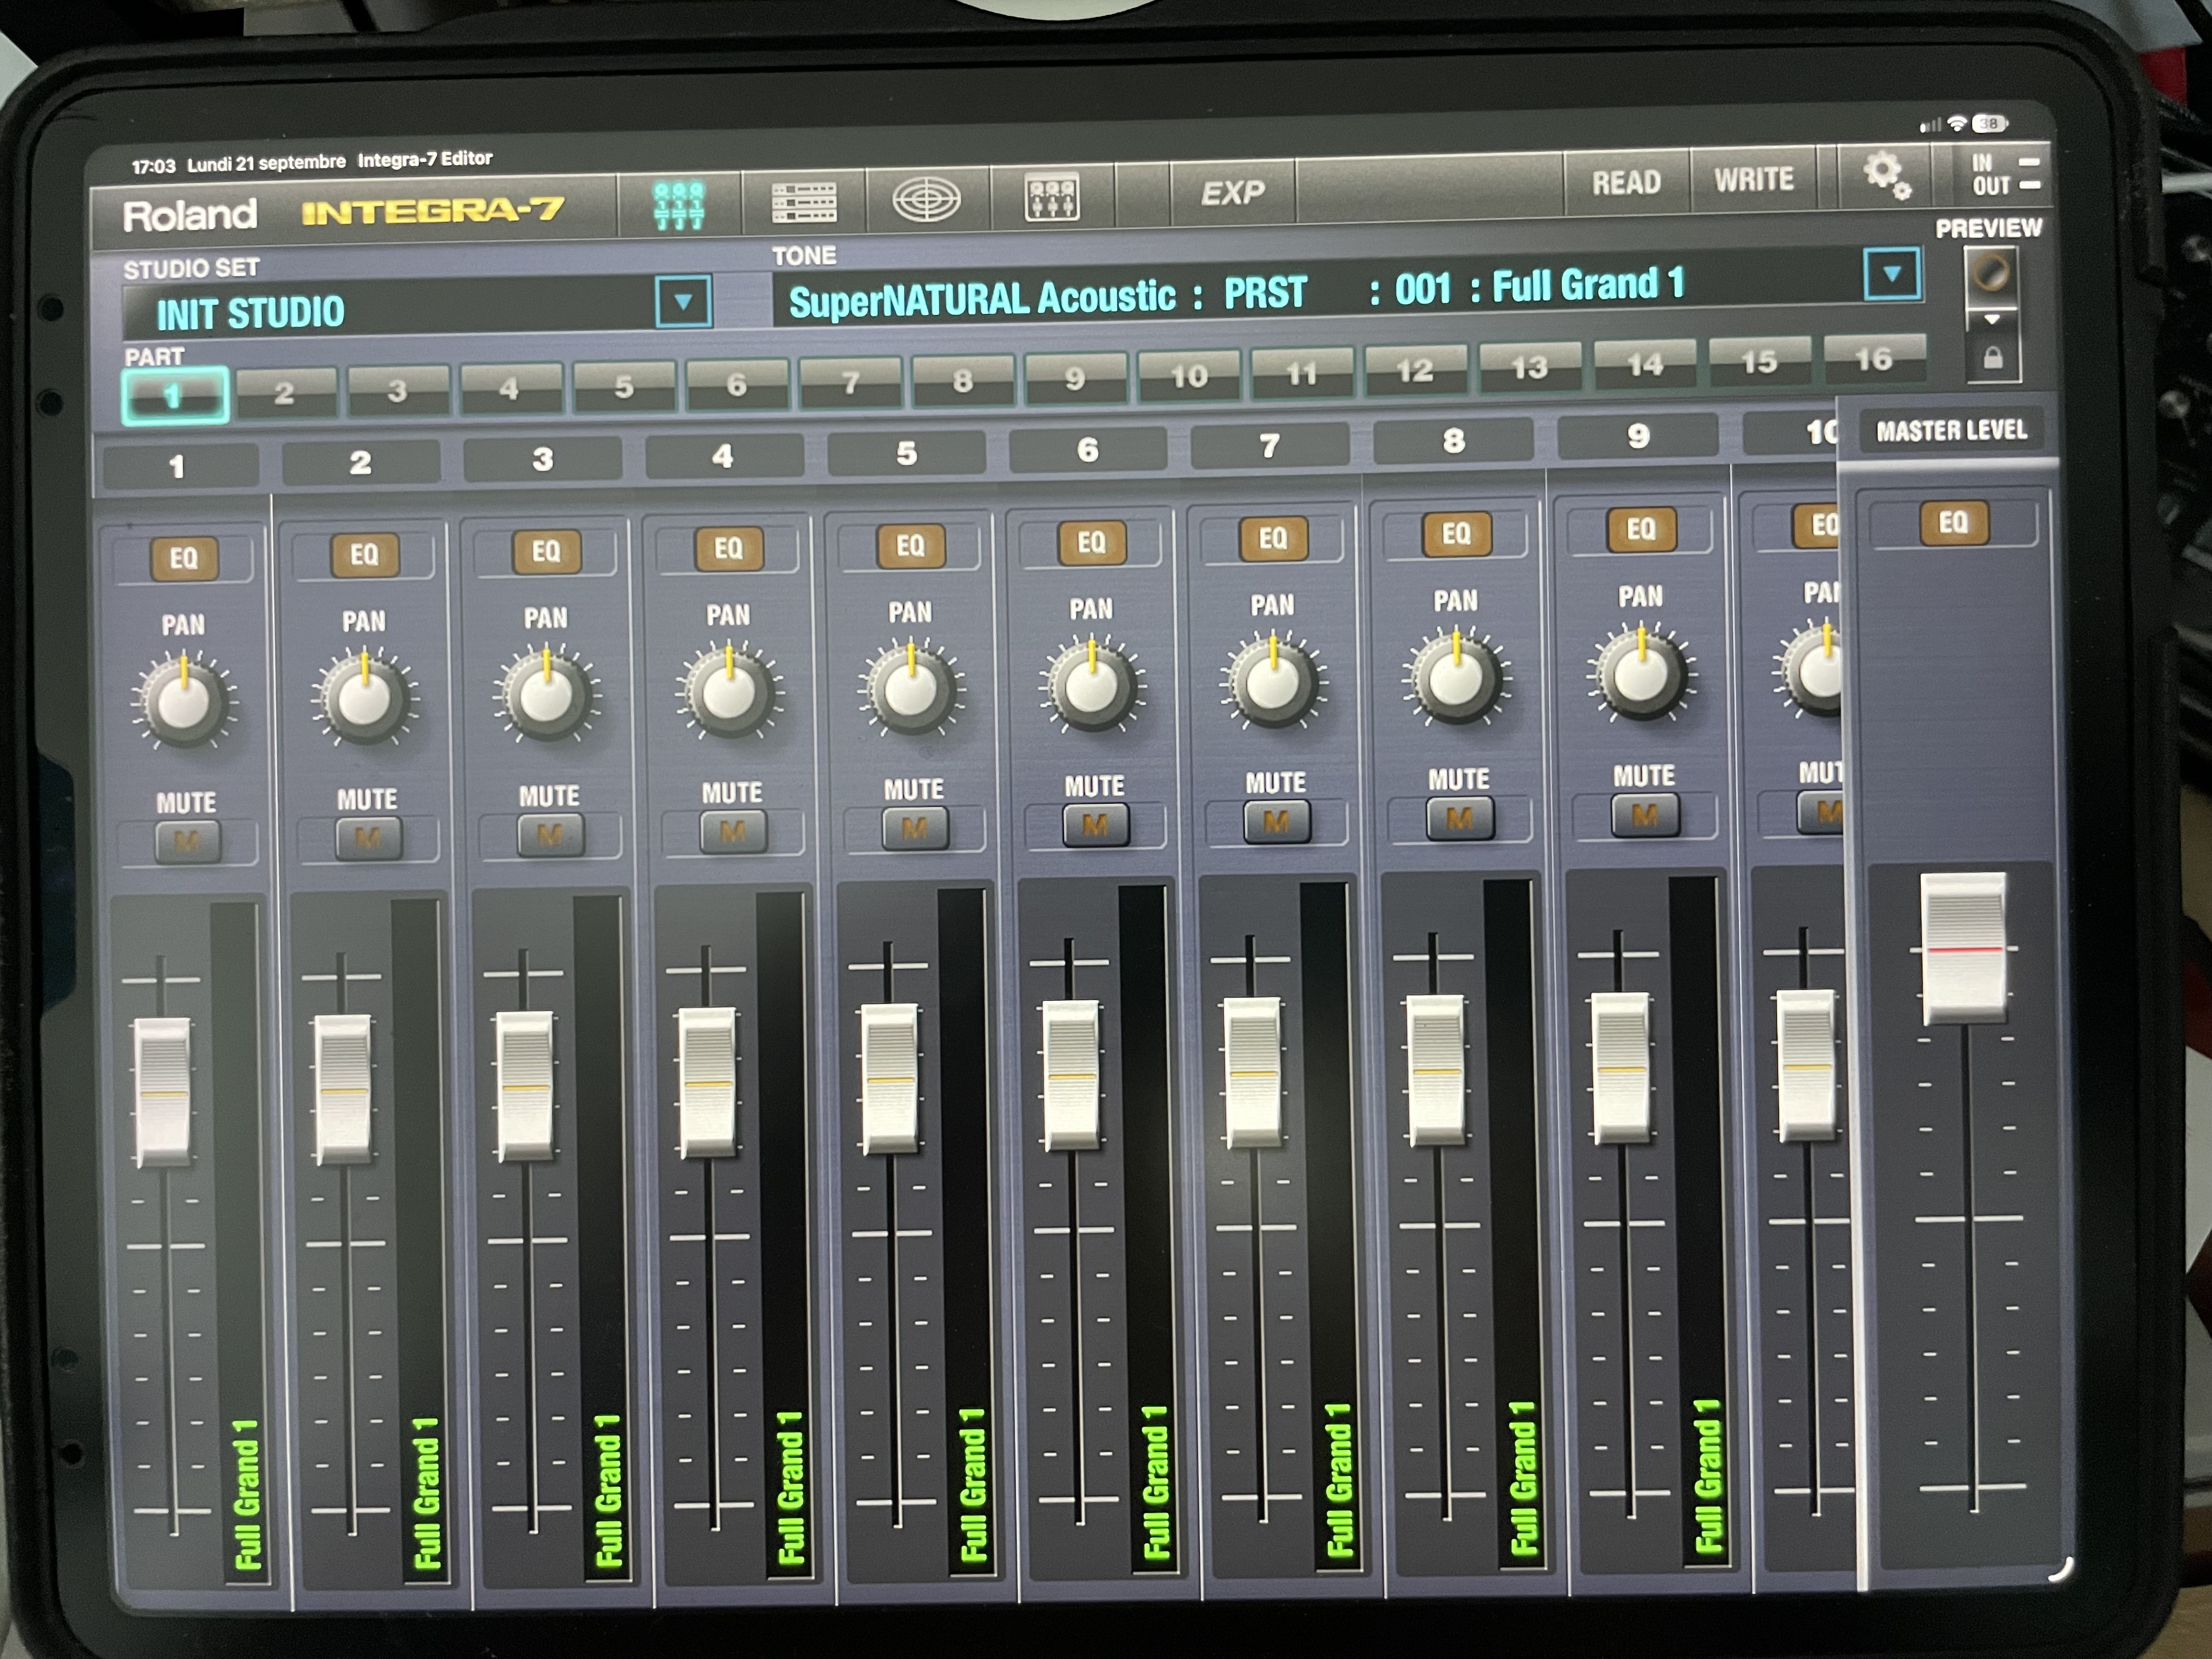Open EQ for channel 1
The height and width of the screenshot is (1659, 2212).
click(x=184, y=558)
